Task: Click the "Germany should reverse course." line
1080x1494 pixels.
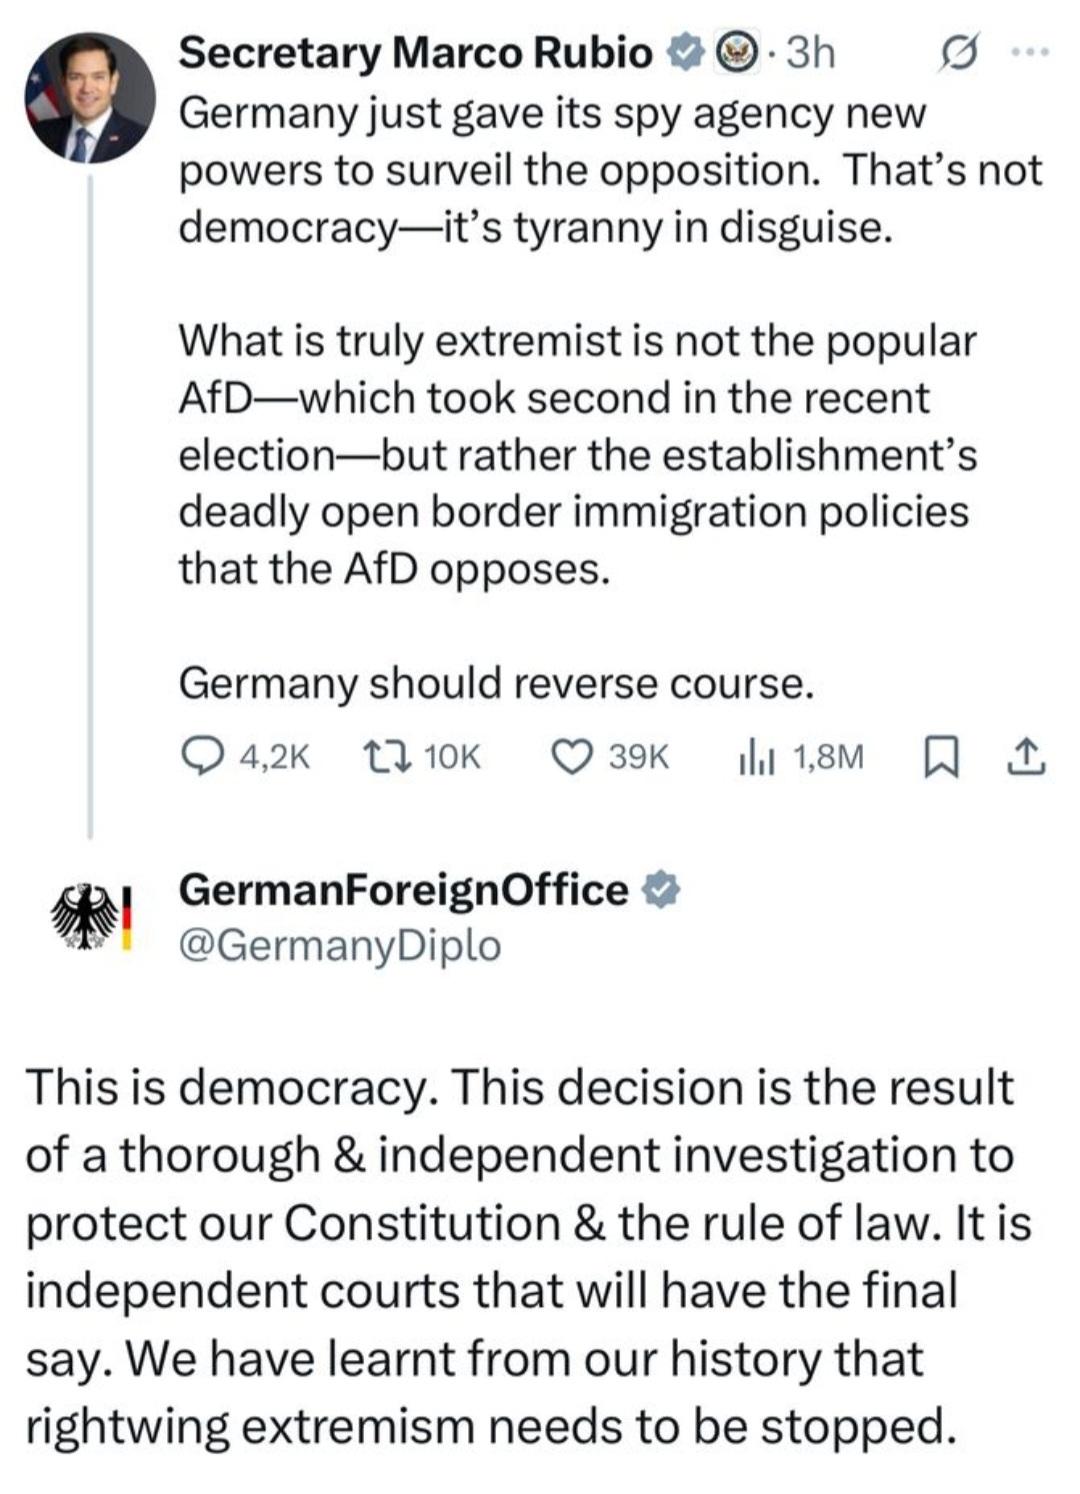Action: [496, 684]
